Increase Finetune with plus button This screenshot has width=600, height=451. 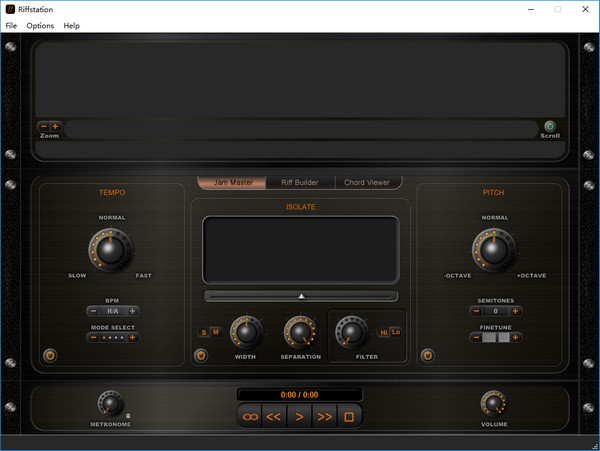[515, 337]
